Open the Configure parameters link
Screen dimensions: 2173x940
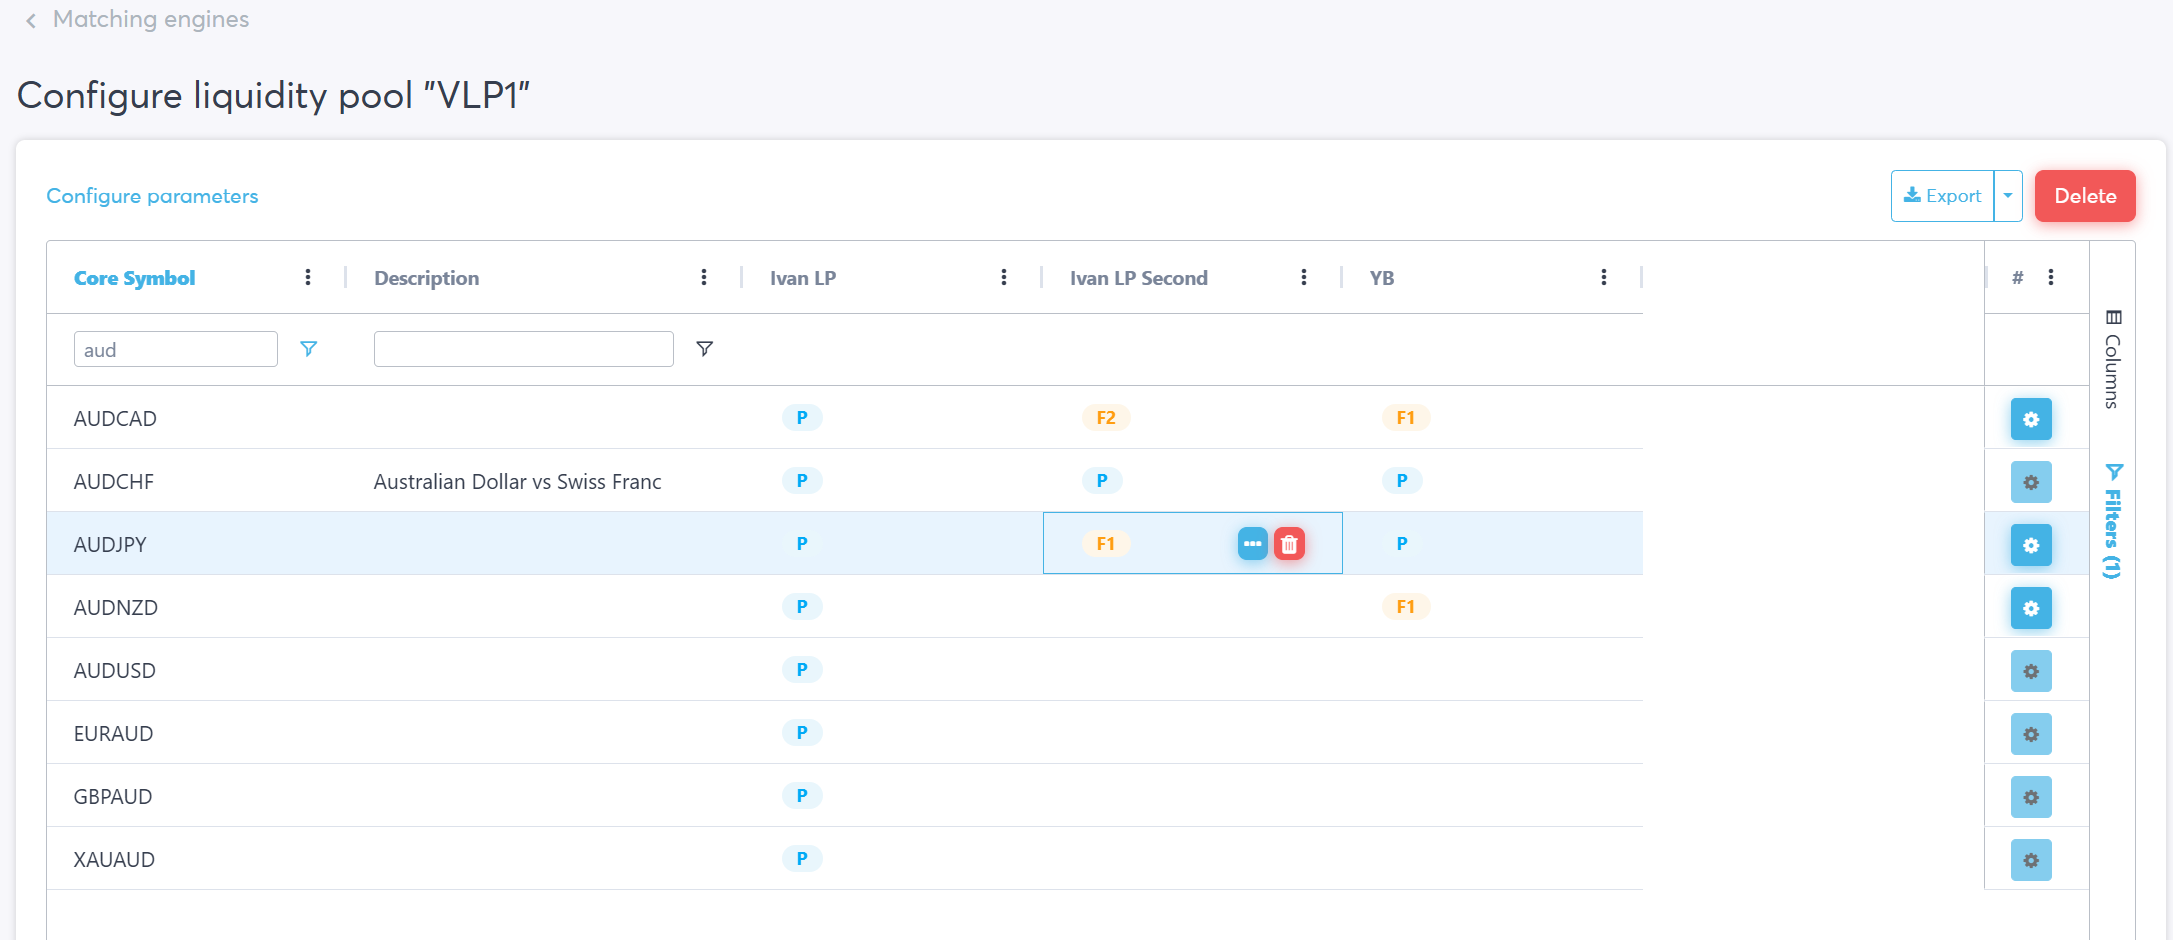pos(152,196)
